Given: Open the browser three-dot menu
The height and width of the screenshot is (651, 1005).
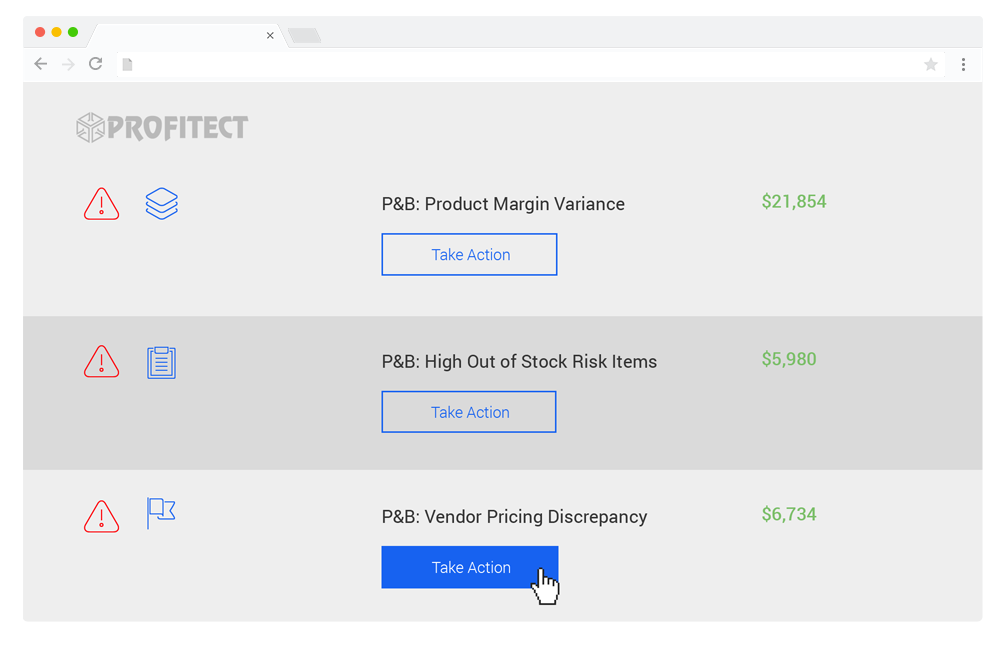Looking at the screenshot, I should tap(963, 64).
